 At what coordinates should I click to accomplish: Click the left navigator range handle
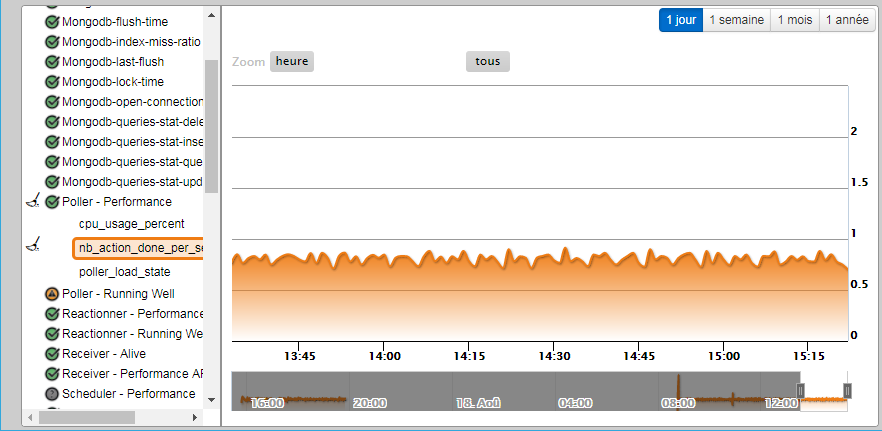tap(800, 390)
